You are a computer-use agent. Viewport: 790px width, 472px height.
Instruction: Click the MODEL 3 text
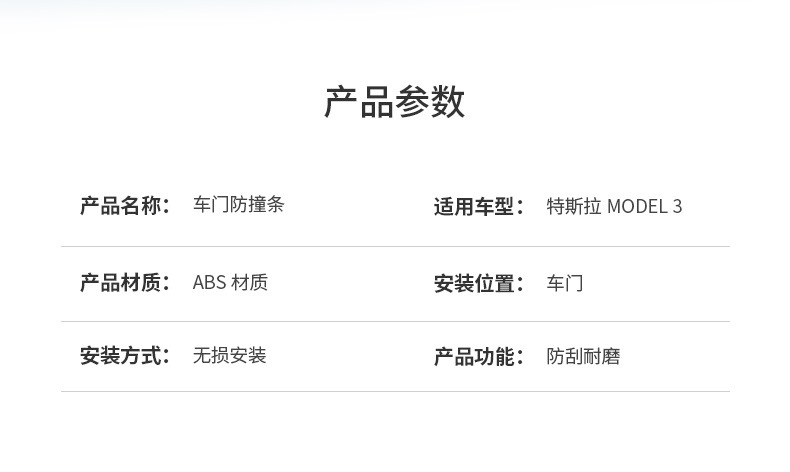[x=644, y=207]
